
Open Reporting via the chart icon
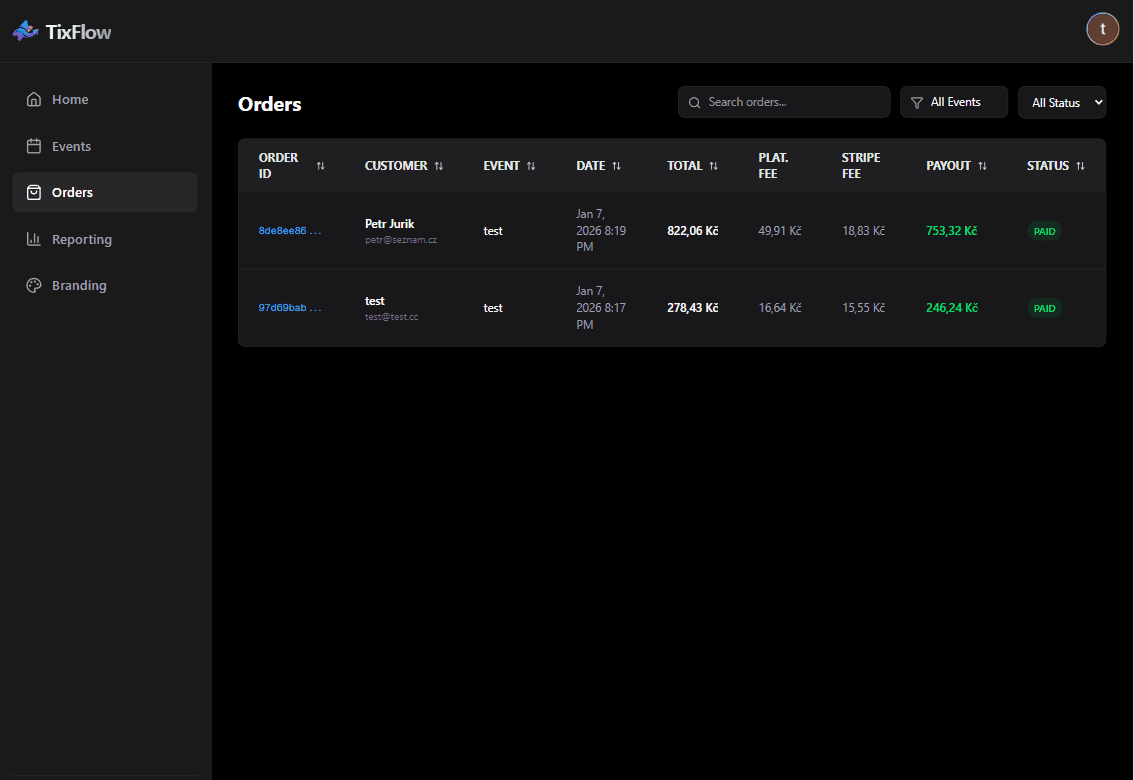pyautogui.click(x=33, y=239)
